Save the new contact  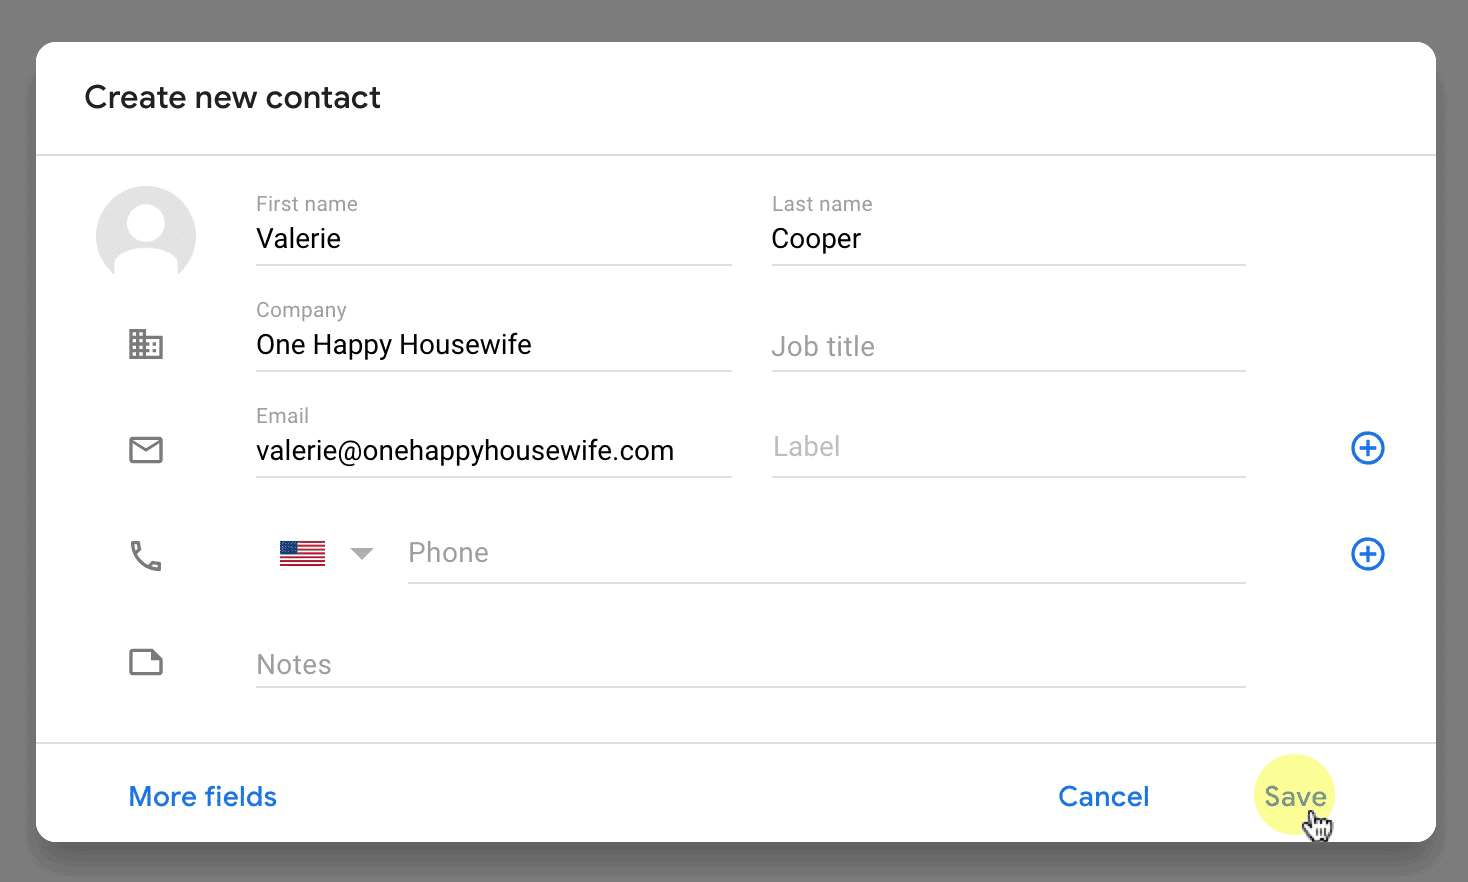[1295, 796]
